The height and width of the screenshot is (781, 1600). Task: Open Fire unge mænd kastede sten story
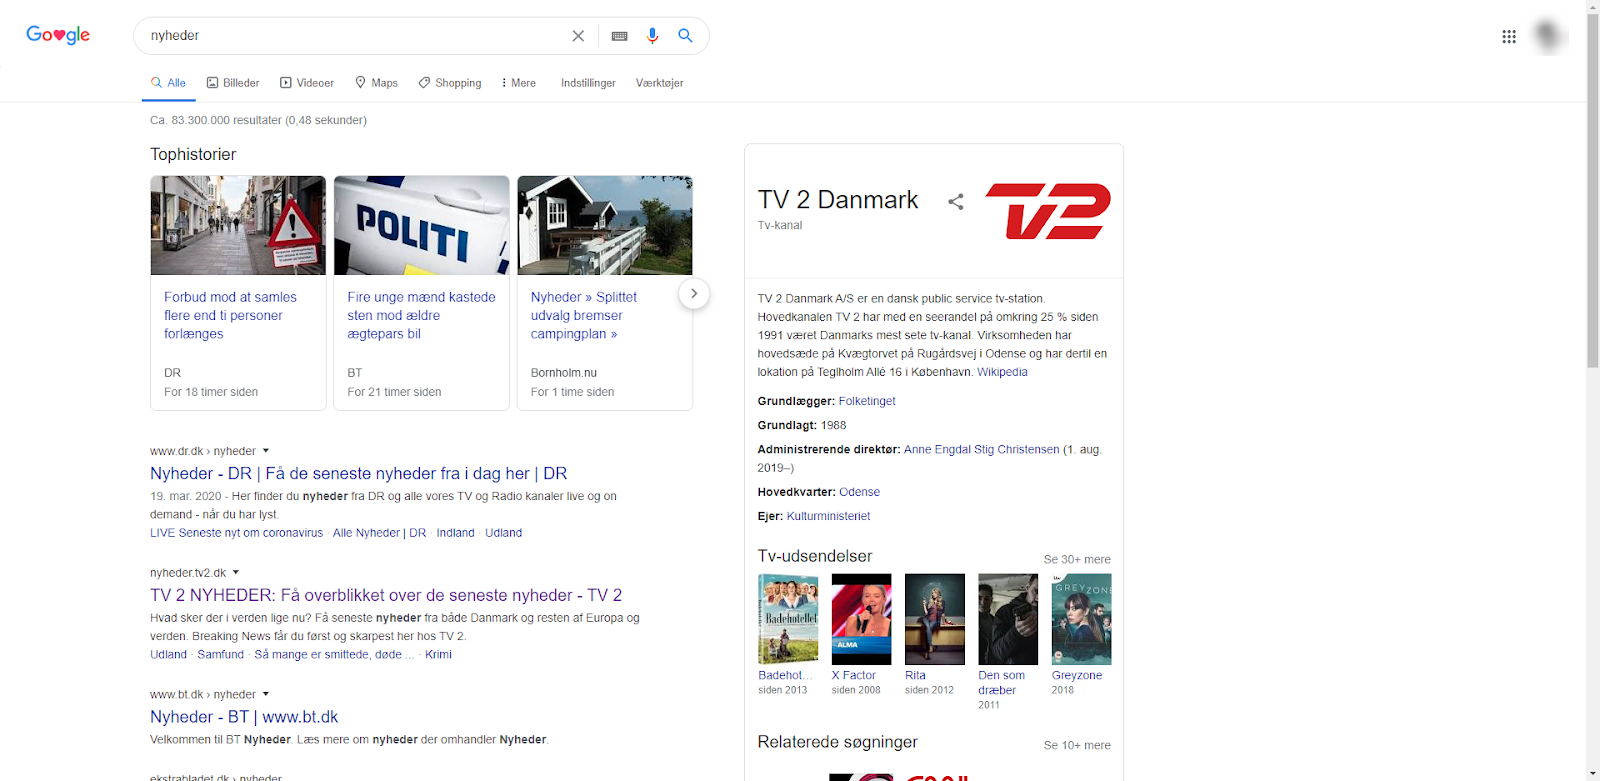pyautogui.click(x=421, y=315)
